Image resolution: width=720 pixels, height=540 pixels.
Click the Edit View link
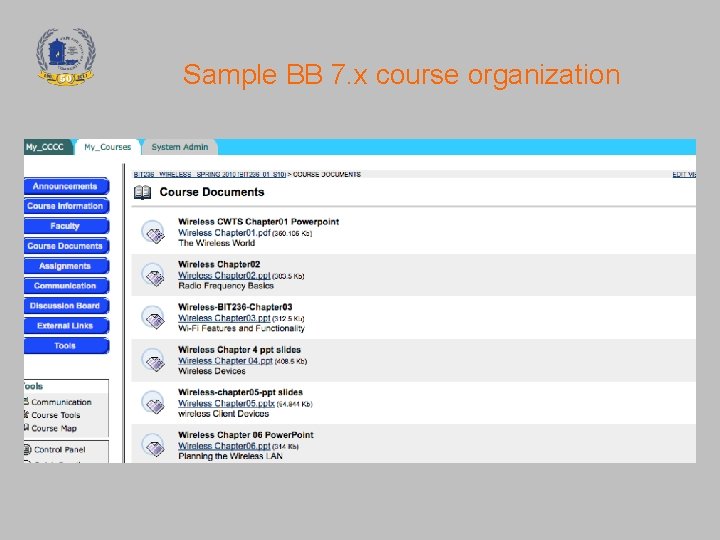coord(684,174)
